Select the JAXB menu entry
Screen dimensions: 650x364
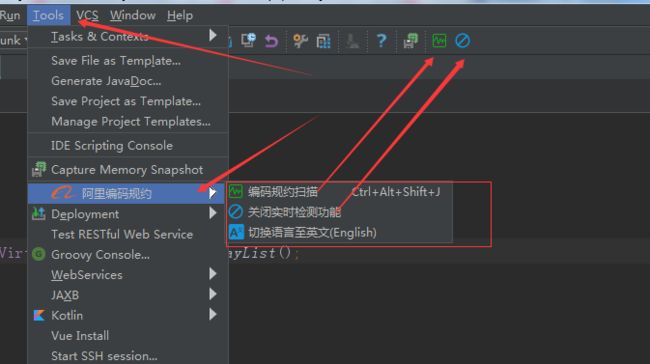(128, 295)
